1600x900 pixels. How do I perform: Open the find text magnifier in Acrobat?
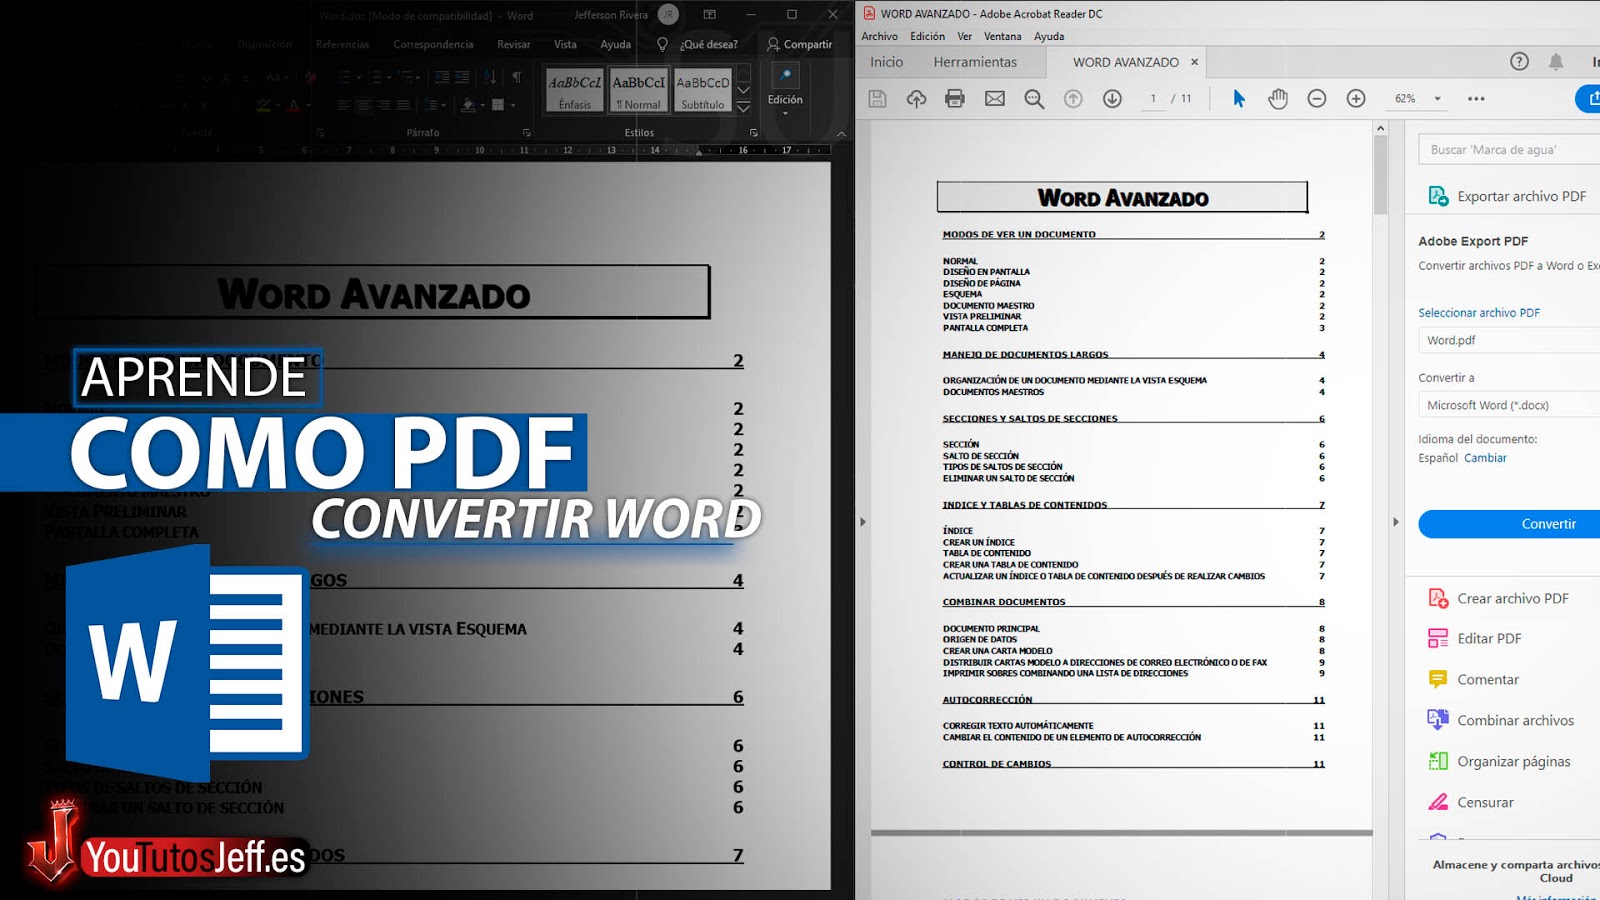(1034, 98)
